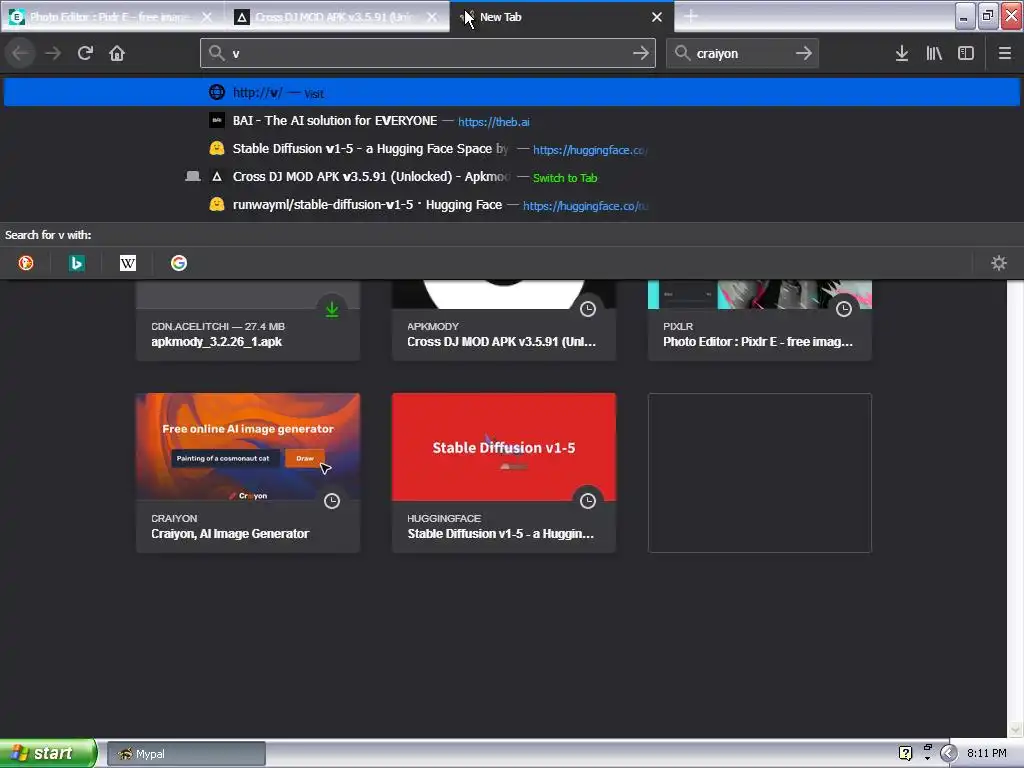Image resolution: width=1024 pixels, height=768 pixels.
Task: Open the home page via house icon
Action: [x=117, y=53]
